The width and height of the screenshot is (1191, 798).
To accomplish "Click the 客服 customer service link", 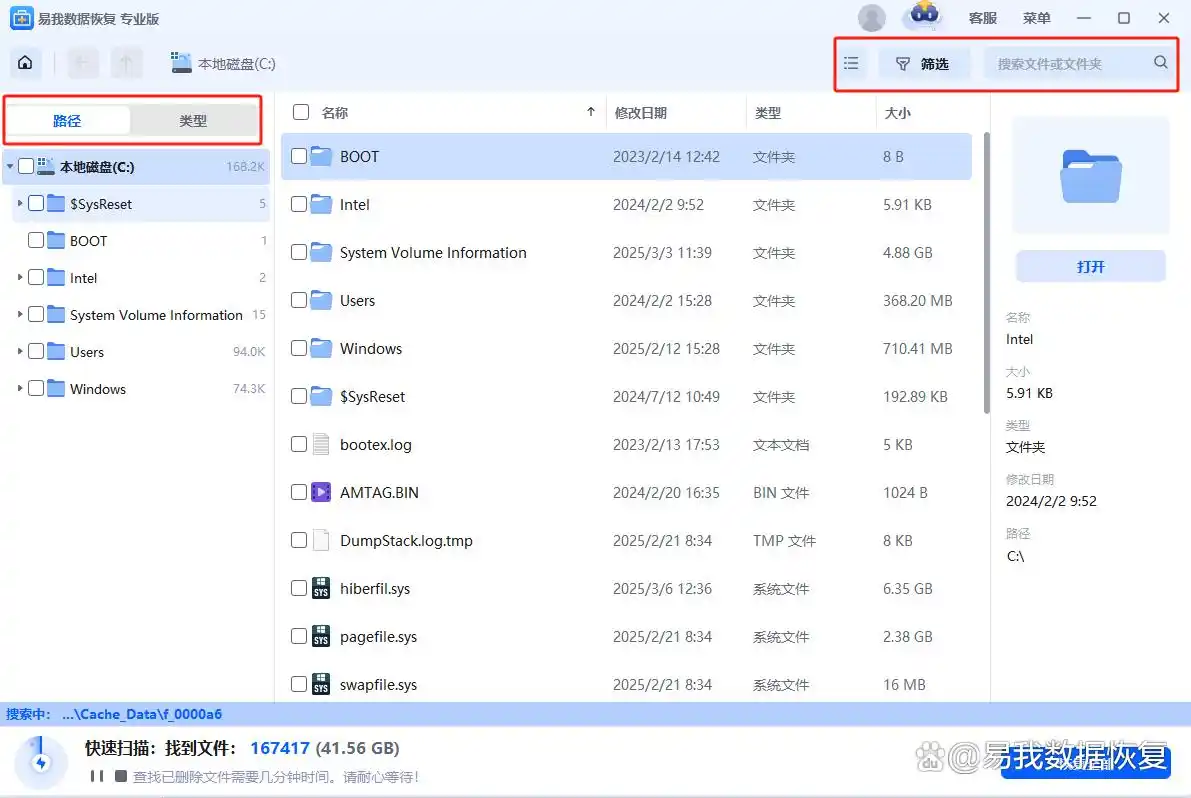I will [983, 17].
